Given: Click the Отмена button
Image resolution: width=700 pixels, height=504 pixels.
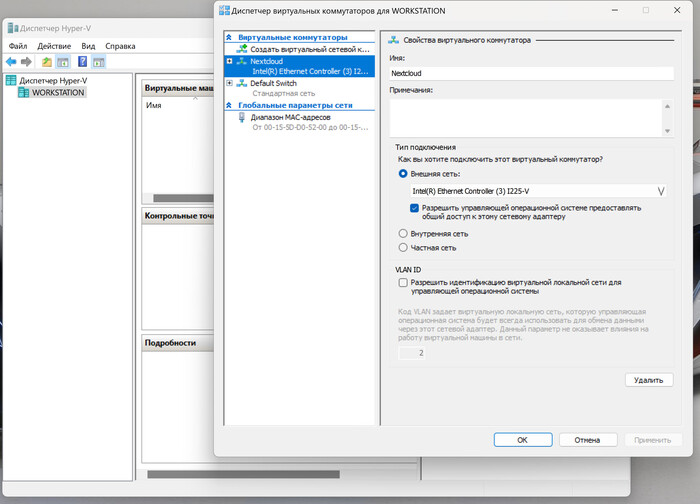Looking at the screenshot, I should [588, 440].
